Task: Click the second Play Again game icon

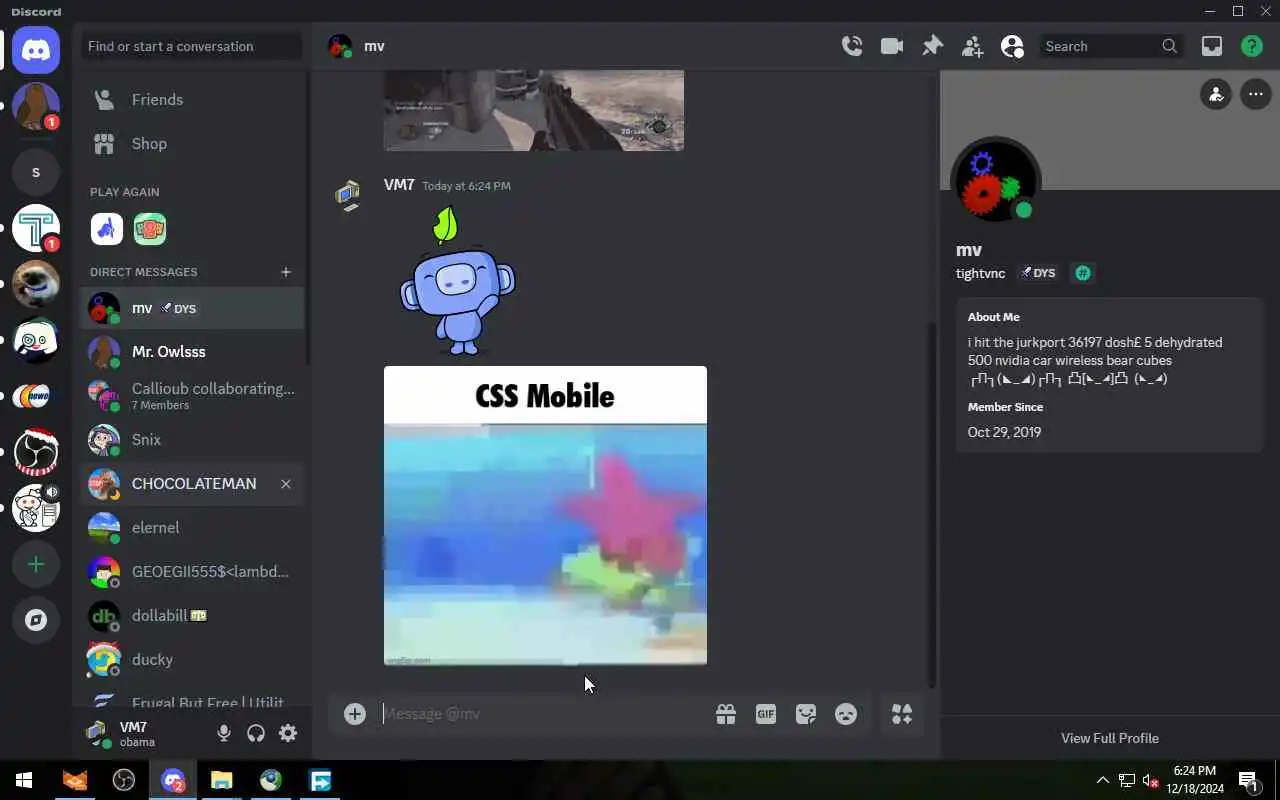Action: click(150, 229)
